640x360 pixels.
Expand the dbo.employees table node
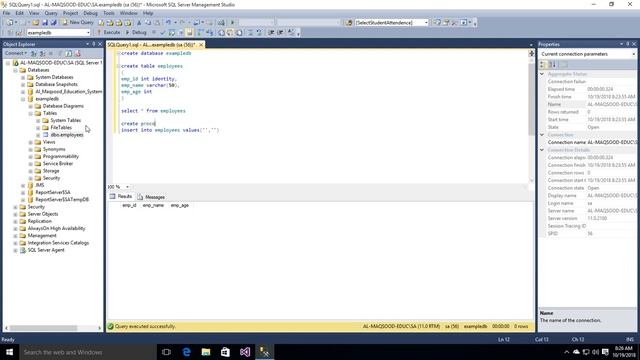click(38, 135)
